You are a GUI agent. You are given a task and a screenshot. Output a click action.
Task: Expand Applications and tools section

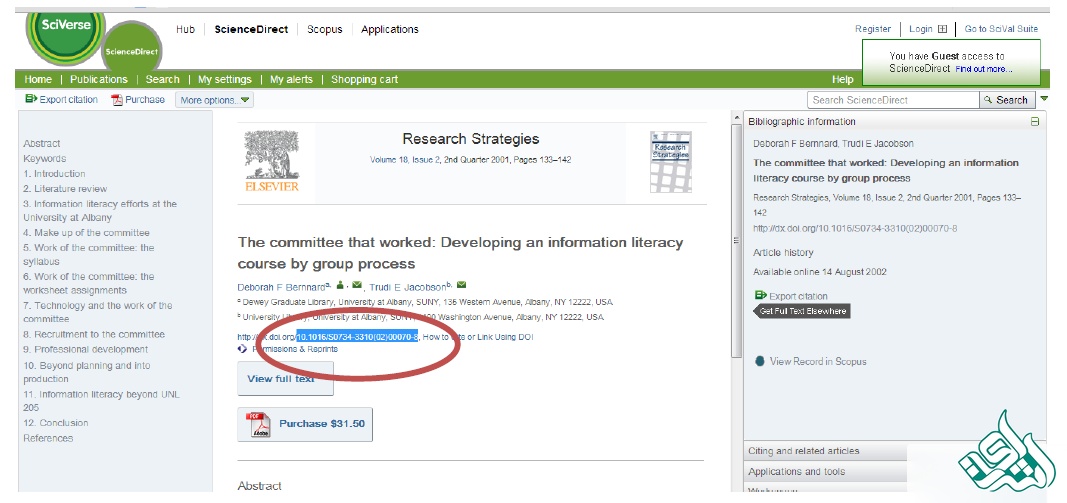point(825,471)
